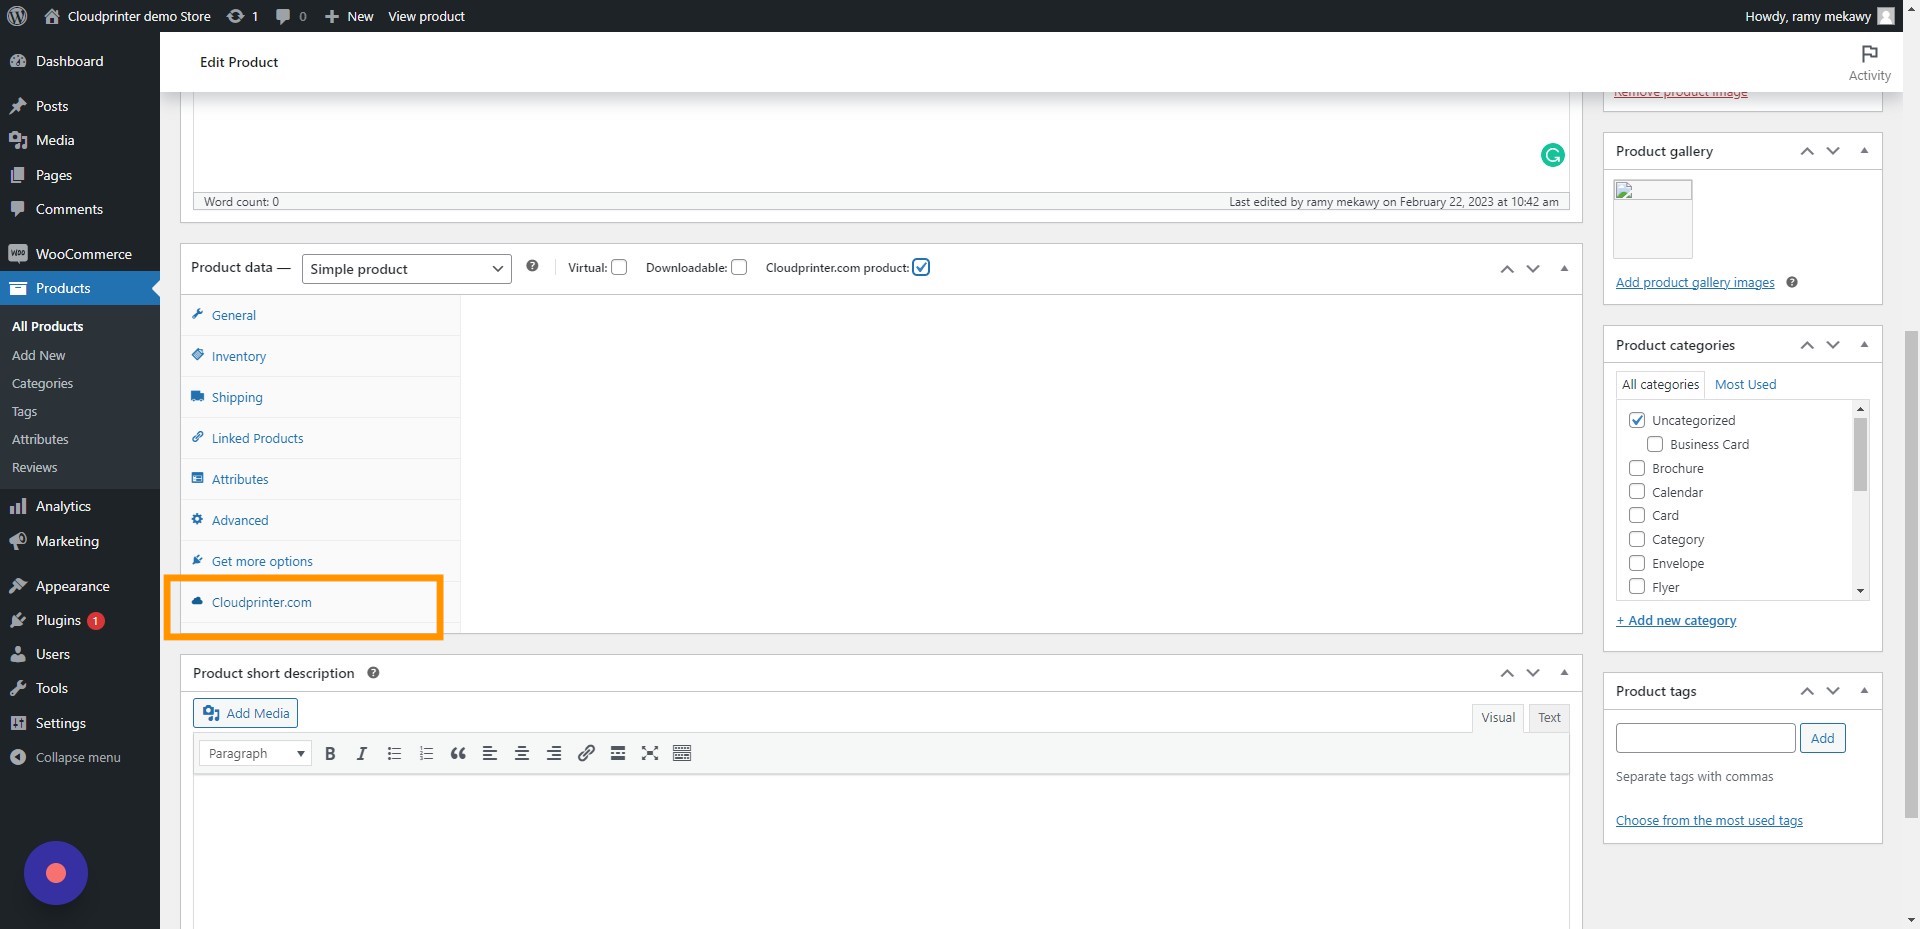Open the Linked Products tab
This screenshot has height=929, width=1920.
320,438
